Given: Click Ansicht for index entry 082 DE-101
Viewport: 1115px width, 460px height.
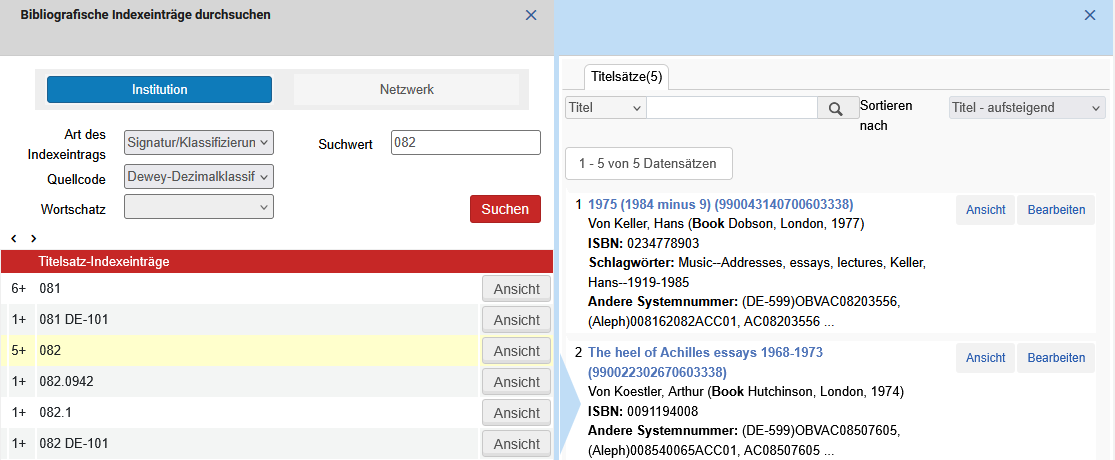Looking at the screenshot, I should (x=516, y=444).
